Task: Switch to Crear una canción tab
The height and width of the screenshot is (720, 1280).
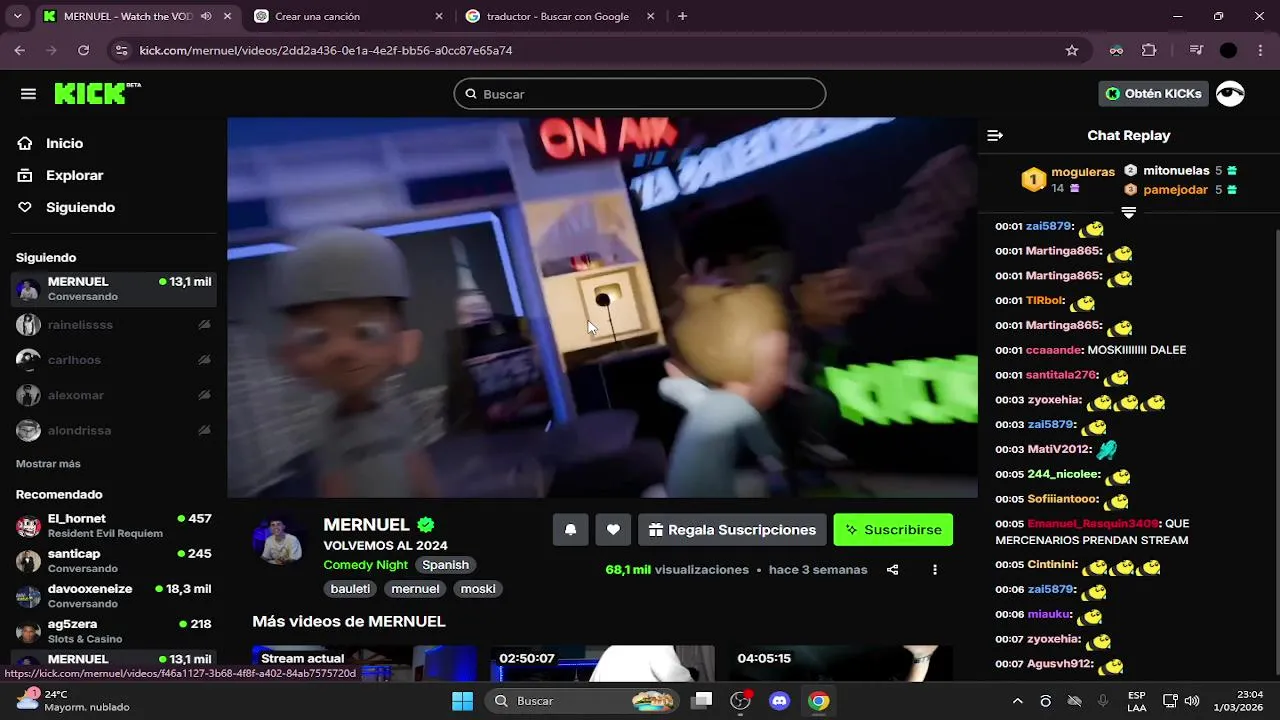Action: [350, 16]
